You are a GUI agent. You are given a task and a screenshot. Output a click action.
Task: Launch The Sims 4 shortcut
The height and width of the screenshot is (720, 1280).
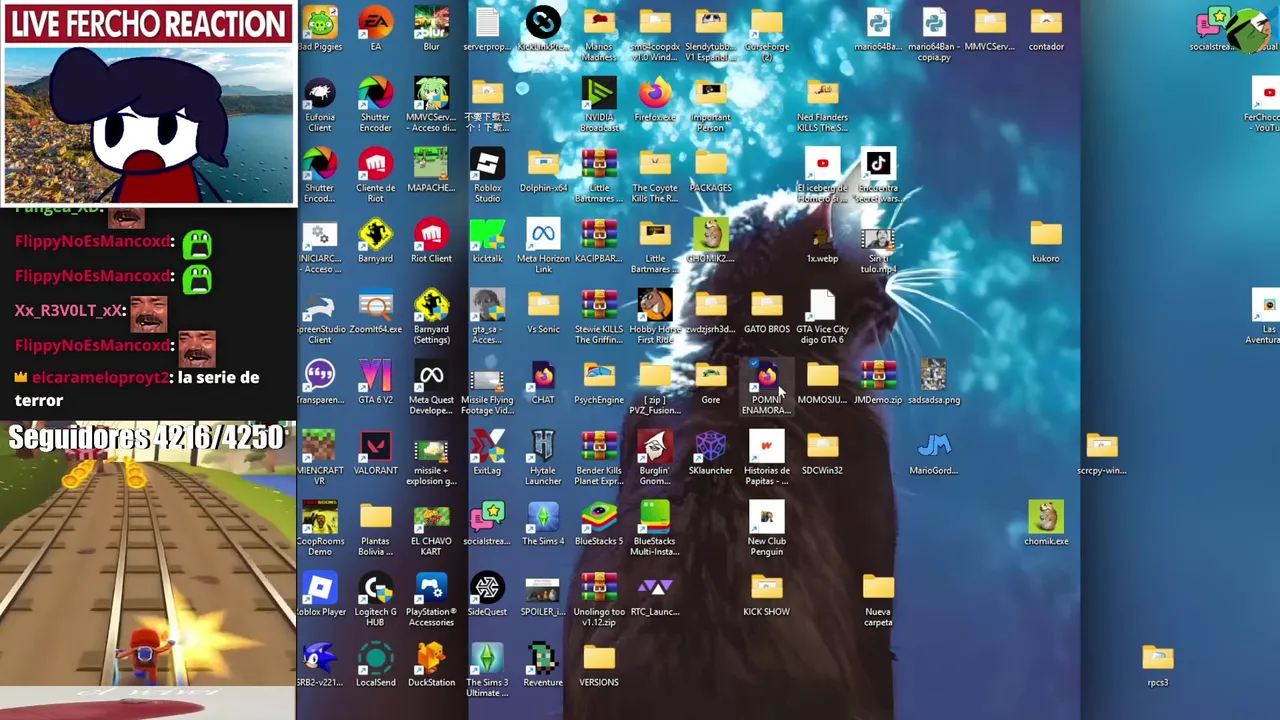(x=543, y=518)
